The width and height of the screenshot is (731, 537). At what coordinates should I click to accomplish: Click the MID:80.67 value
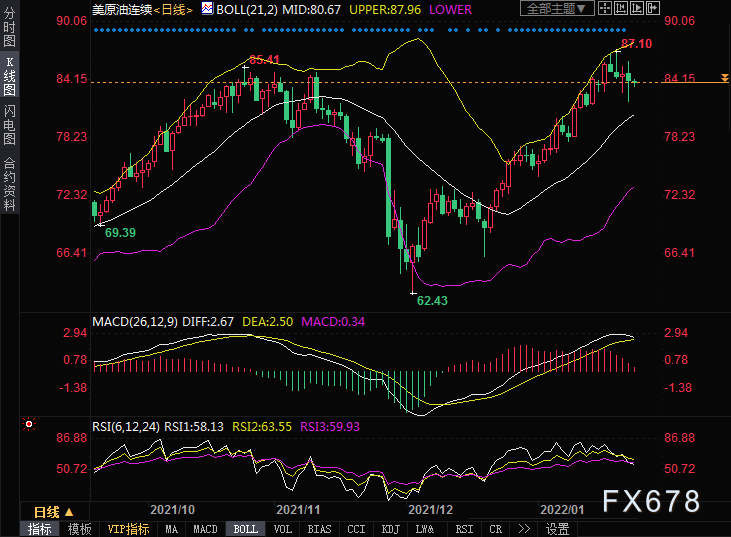[x=311, y=10]
